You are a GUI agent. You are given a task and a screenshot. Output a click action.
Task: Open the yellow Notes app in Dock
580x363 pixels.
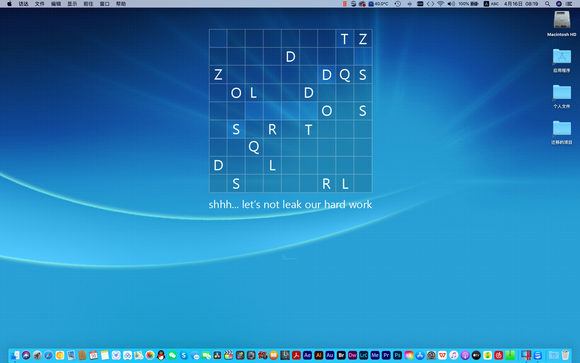(x=105, y=356)
